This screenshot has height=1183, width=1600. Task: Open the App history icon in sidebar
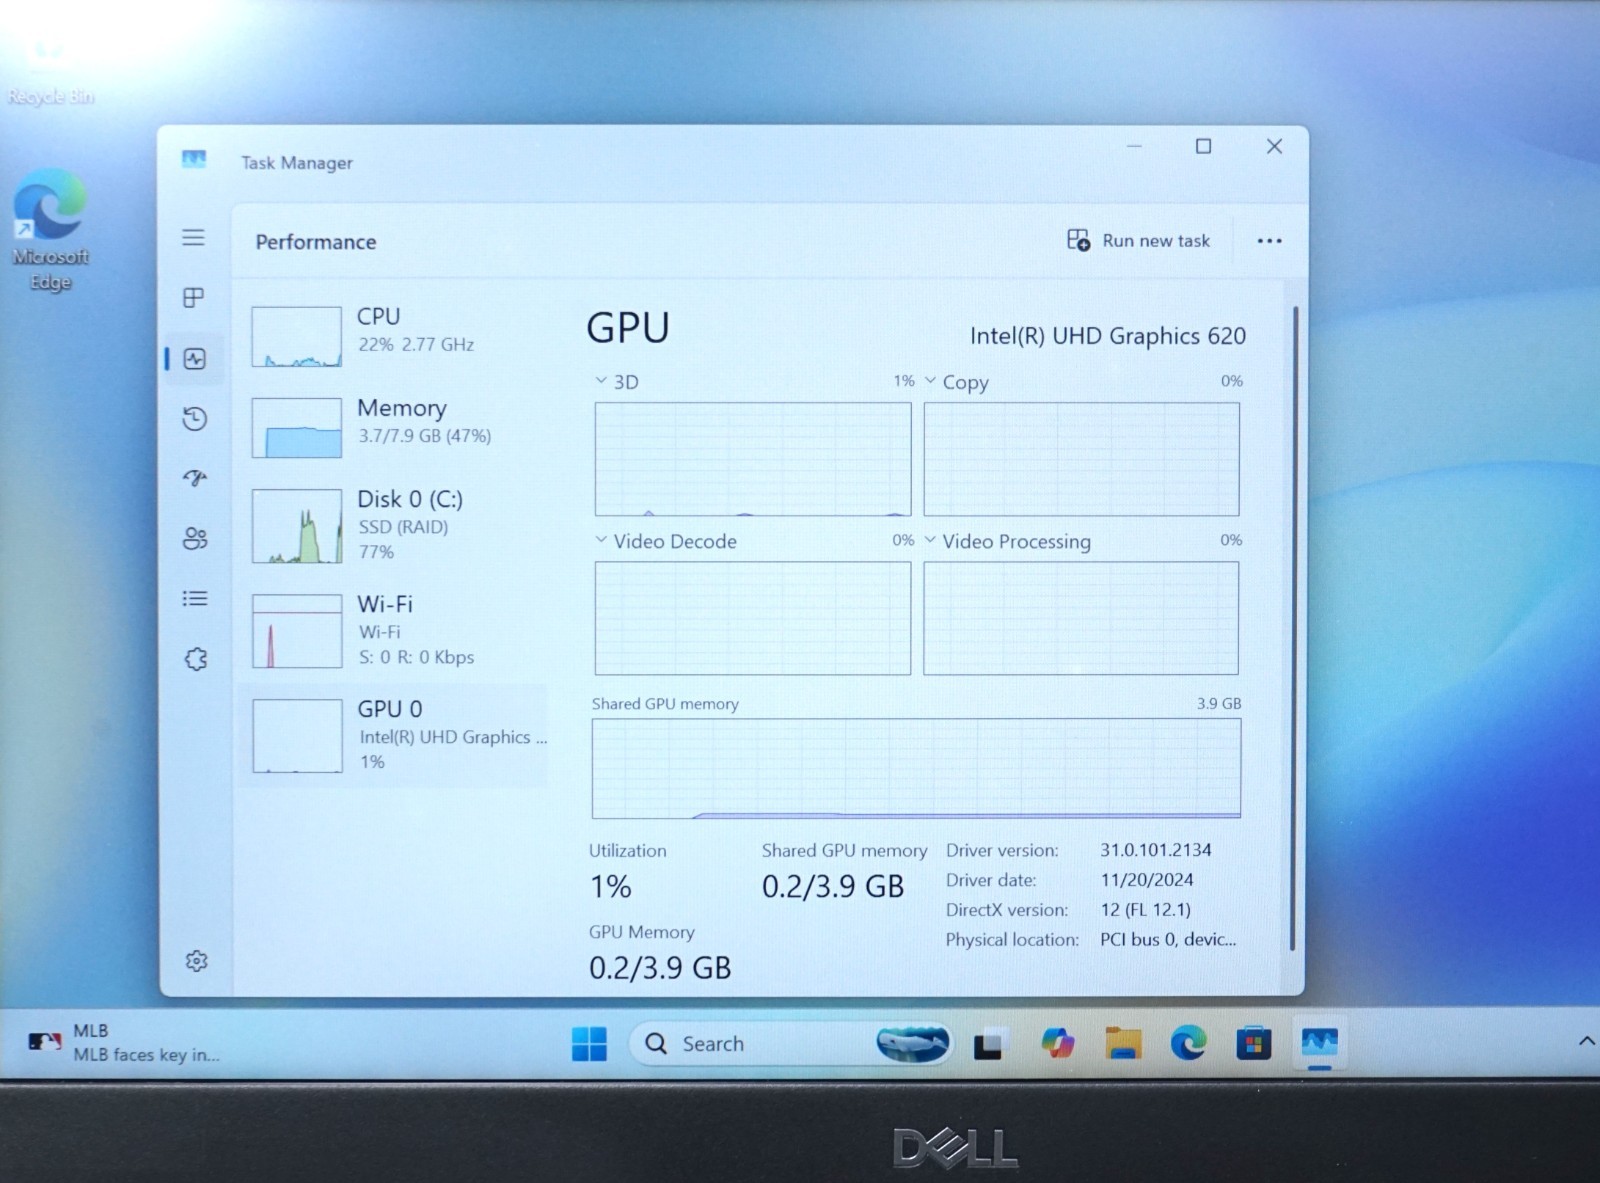(x=195, y=418)
